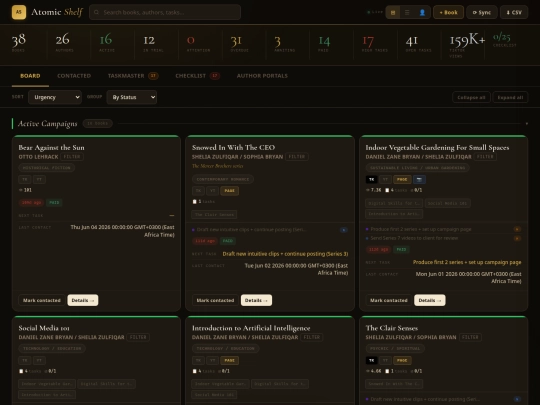Open Details for Bear Against the Sun

(83, 300)
